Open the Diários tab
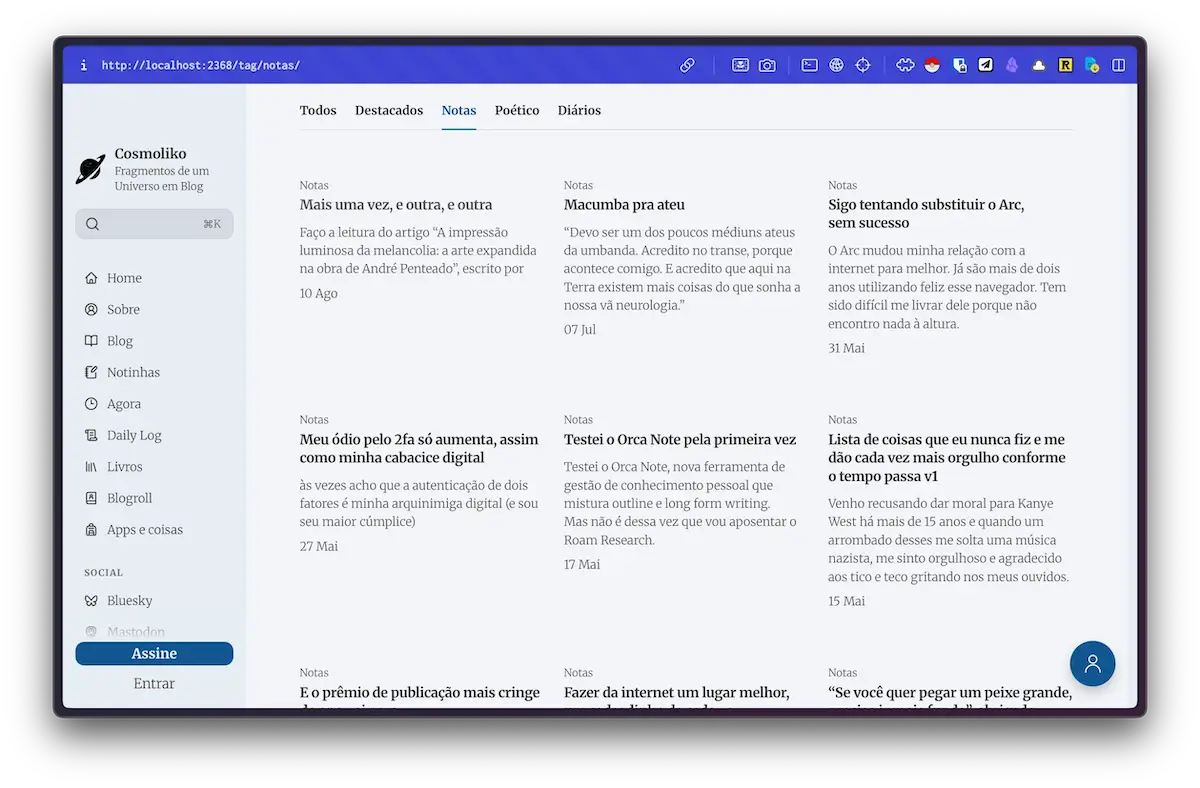Screen dimensions: 1200x788 pos(579,110)
